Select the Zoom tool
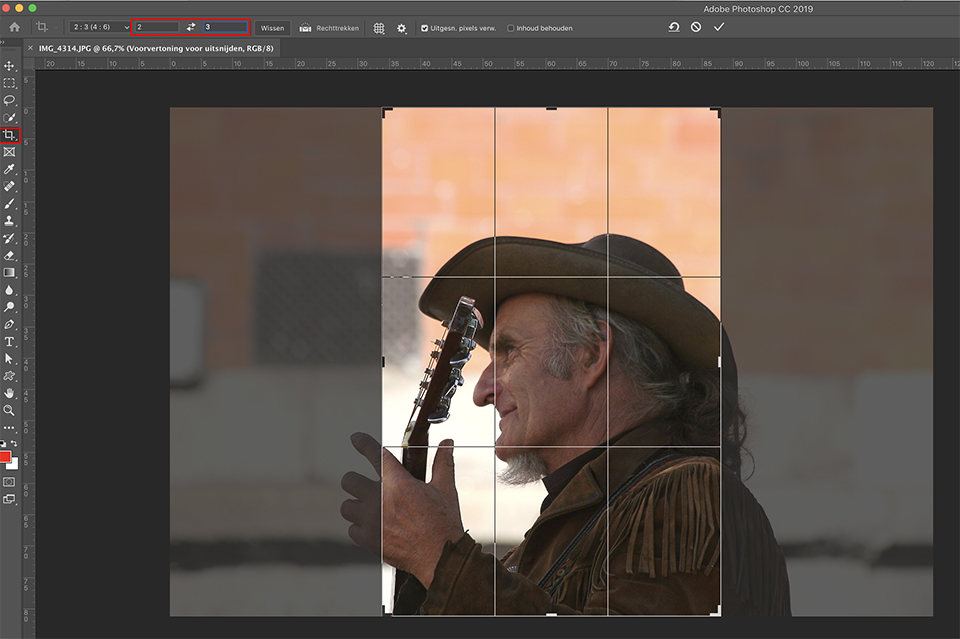This screenshot has height=639, width=960. (x=9, y=410)
